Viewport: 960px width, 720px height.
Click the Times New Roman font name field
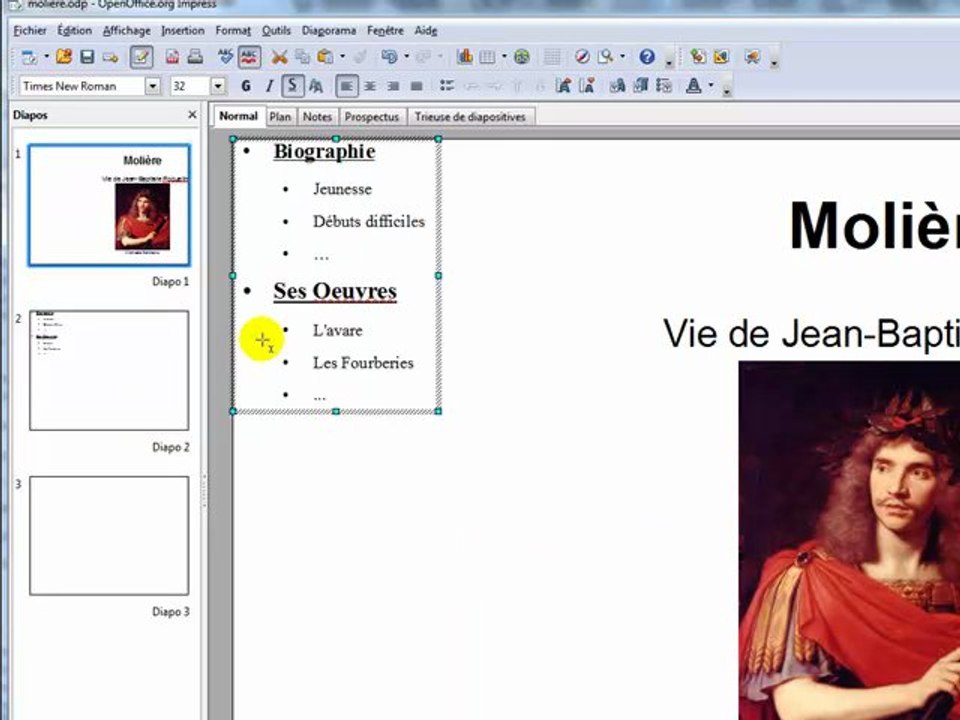[82, 86]
